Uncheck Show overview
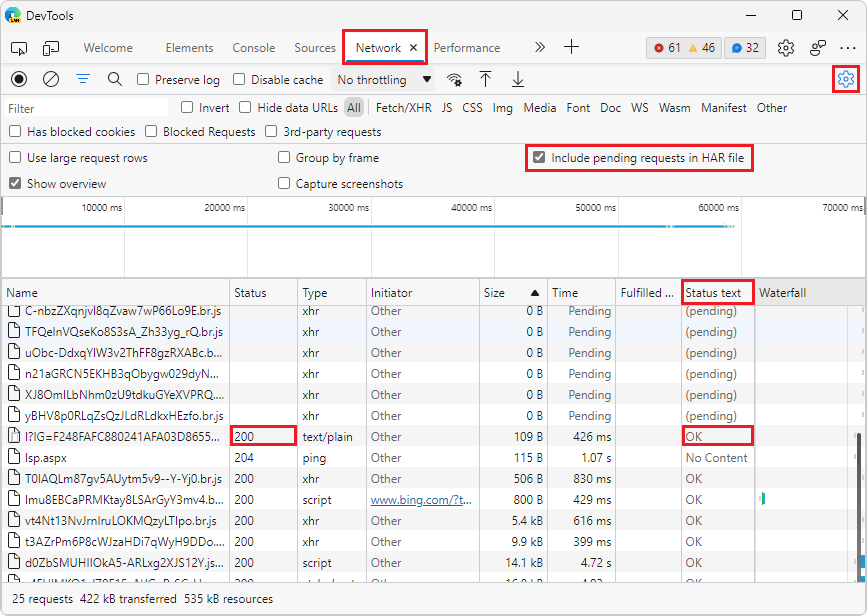Image resolution: width=867 pixels, height=616 pixels. (x=15, y=183)
